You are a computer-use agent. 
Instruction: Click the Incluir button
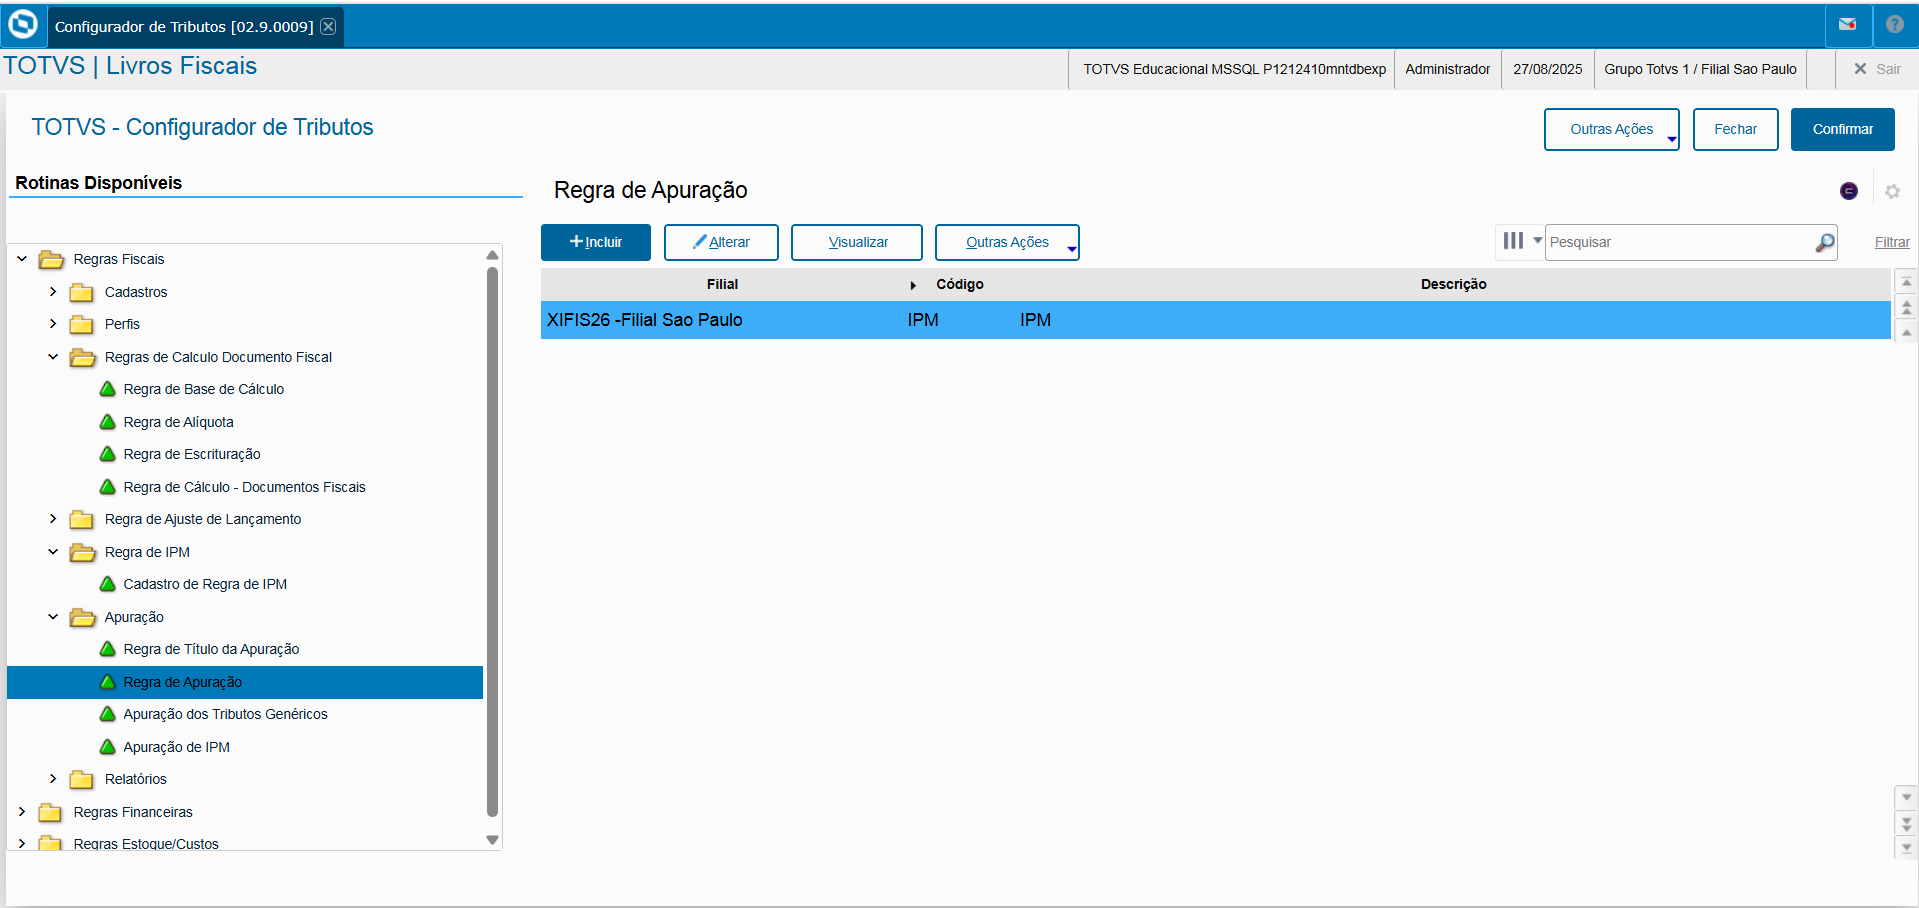tap(596, 242)
